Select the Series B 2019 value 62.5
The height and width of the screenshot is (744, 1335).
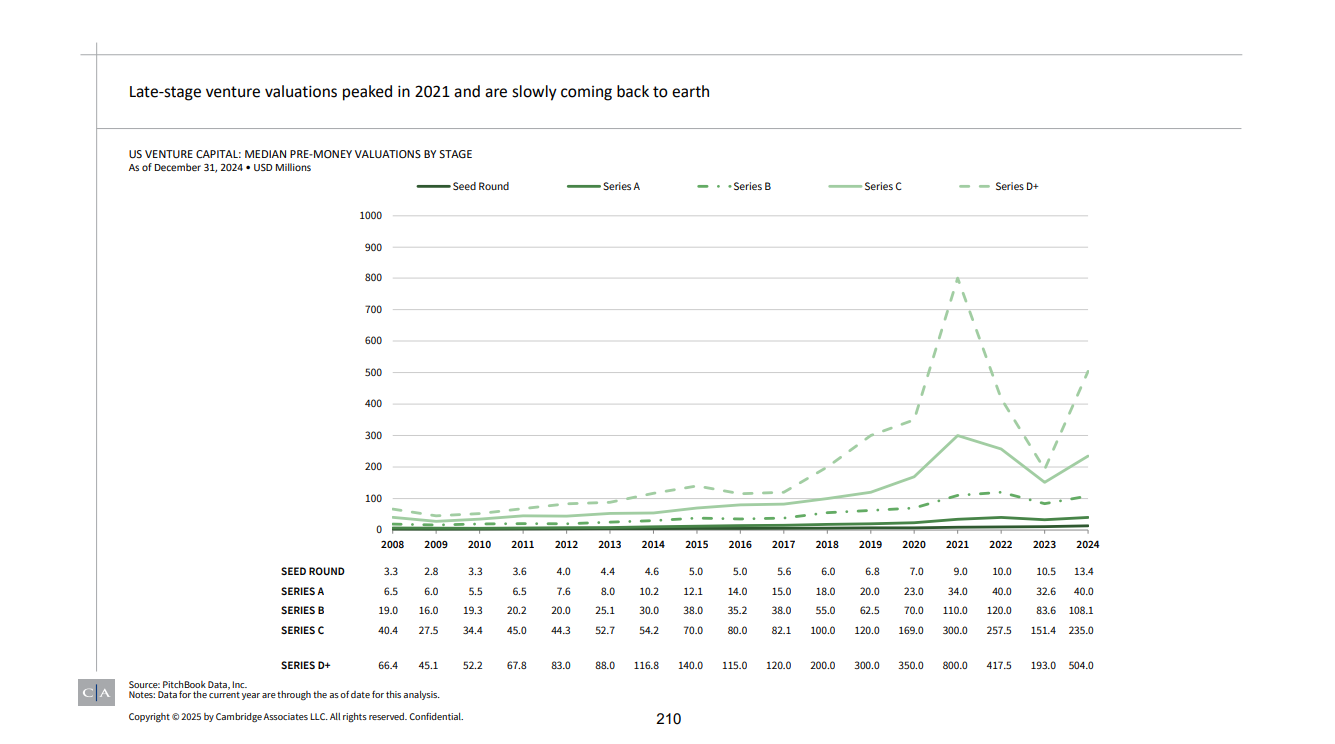[868, 610]
